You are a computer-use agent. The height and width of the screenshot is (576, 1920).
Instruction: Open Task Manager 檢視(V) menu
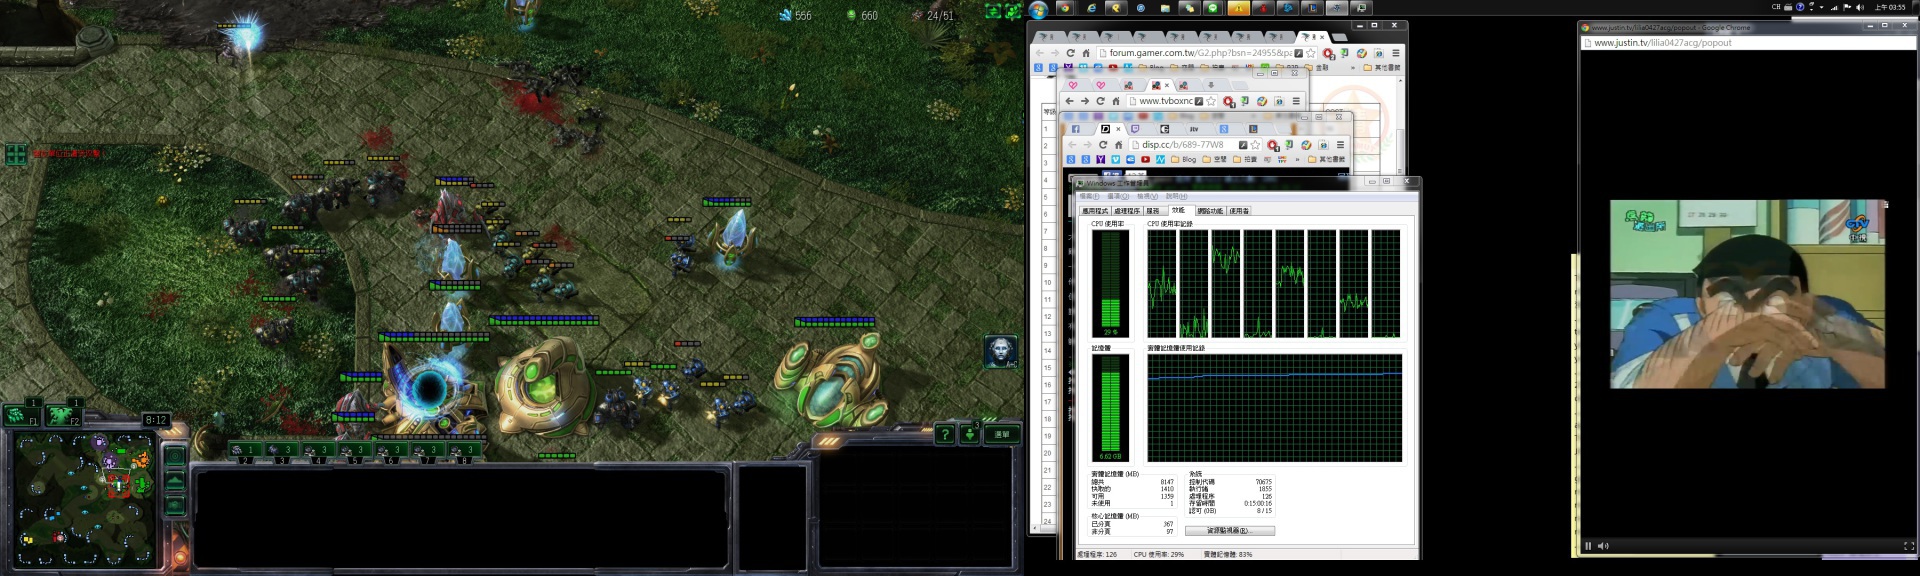(x=1147, y=196)
